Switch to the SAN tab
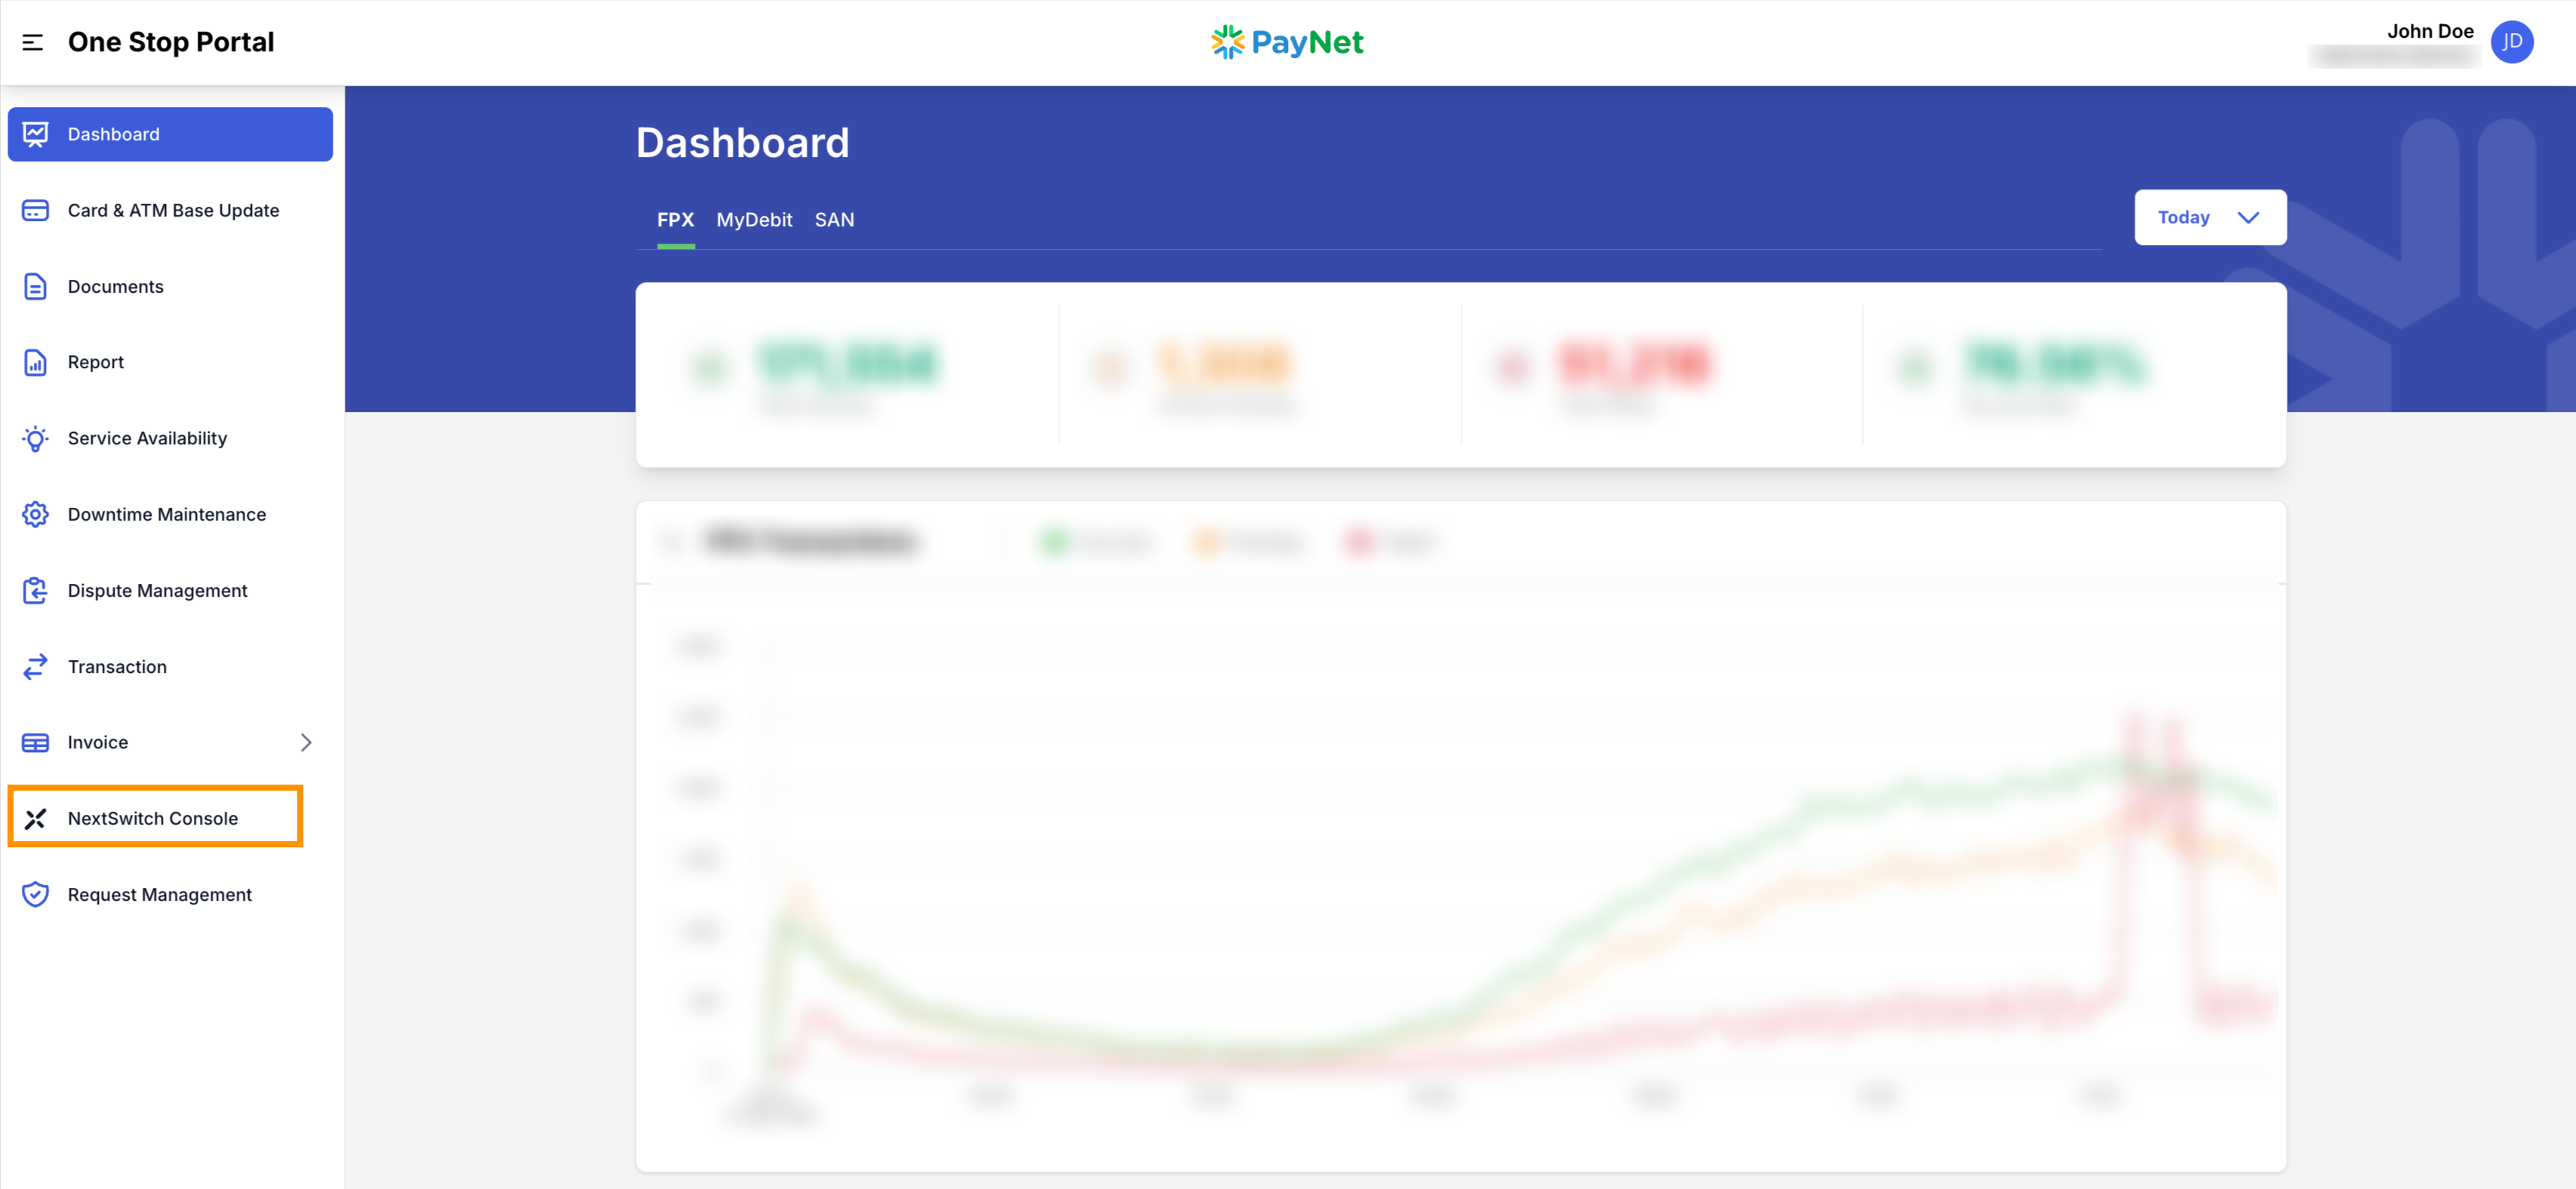2576x1189 pixels. 834,220
